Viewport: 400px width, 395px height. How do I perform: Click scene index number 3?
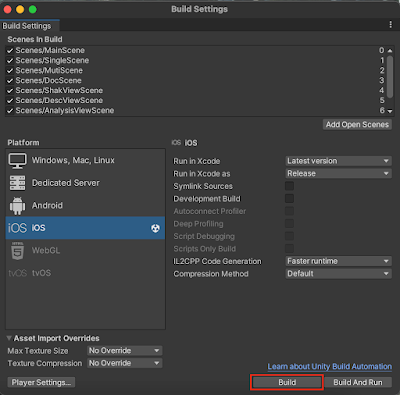tap(382, 81)
